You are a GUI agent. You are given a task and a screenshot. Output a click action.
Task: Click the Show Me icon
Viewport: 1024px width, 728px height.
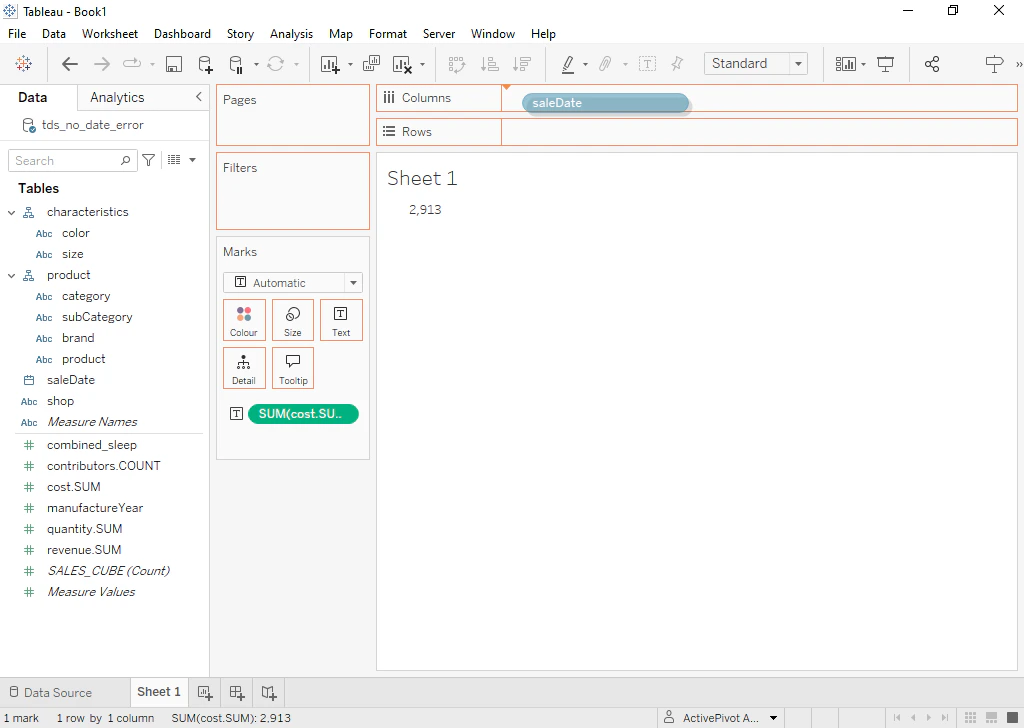pos(994,63)
